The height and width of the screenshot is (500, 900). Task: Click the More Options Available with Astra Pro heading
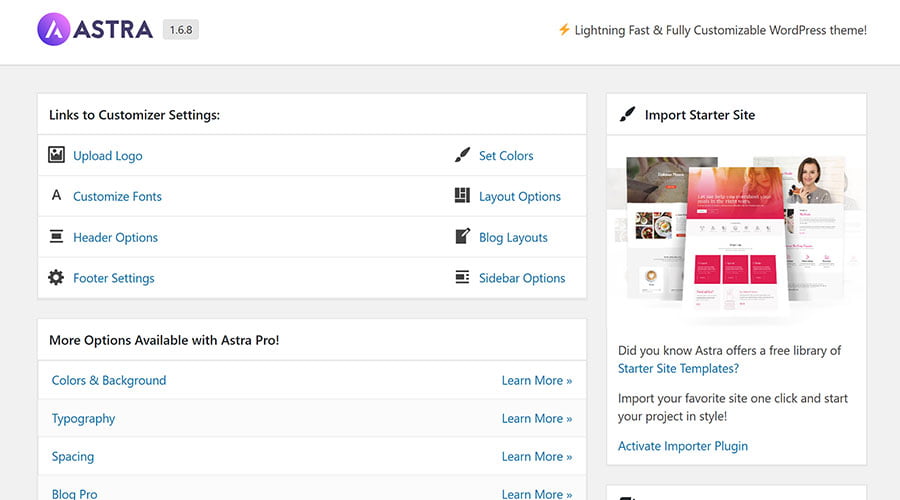(x=164, y=340)
